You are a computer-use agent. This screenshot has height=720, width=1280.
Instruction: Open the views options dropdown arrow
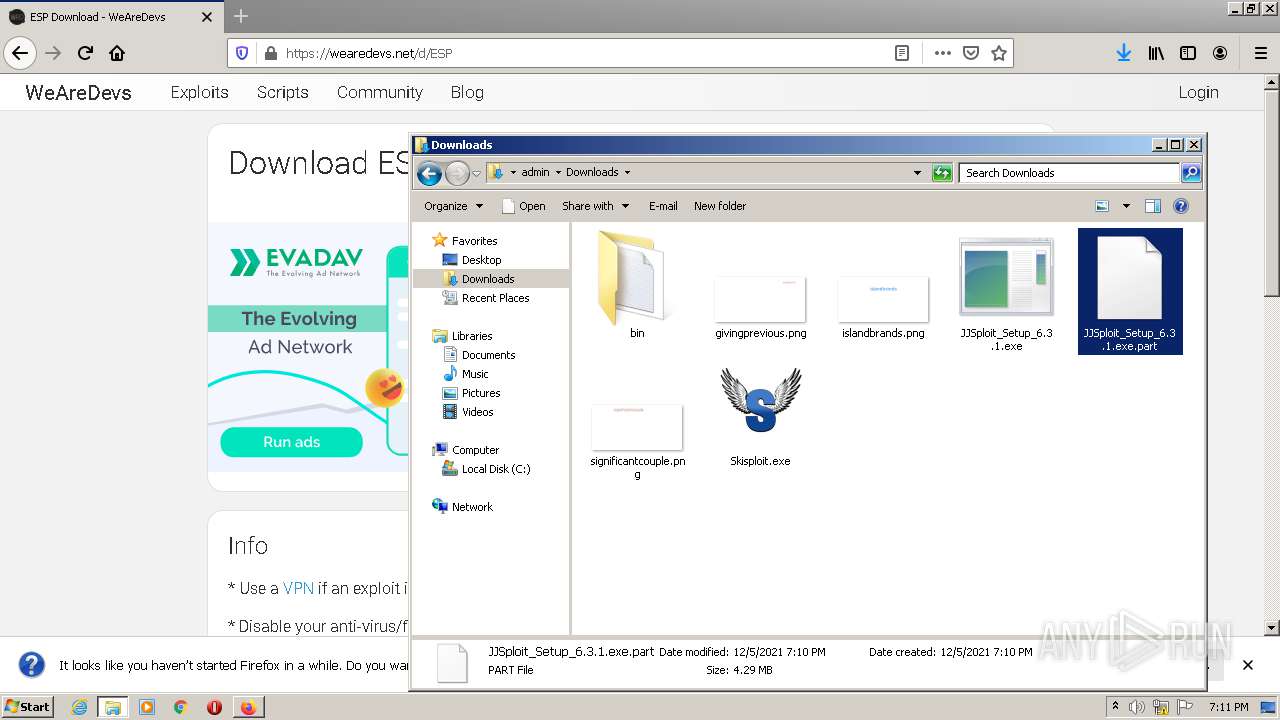click(1126, 206)
